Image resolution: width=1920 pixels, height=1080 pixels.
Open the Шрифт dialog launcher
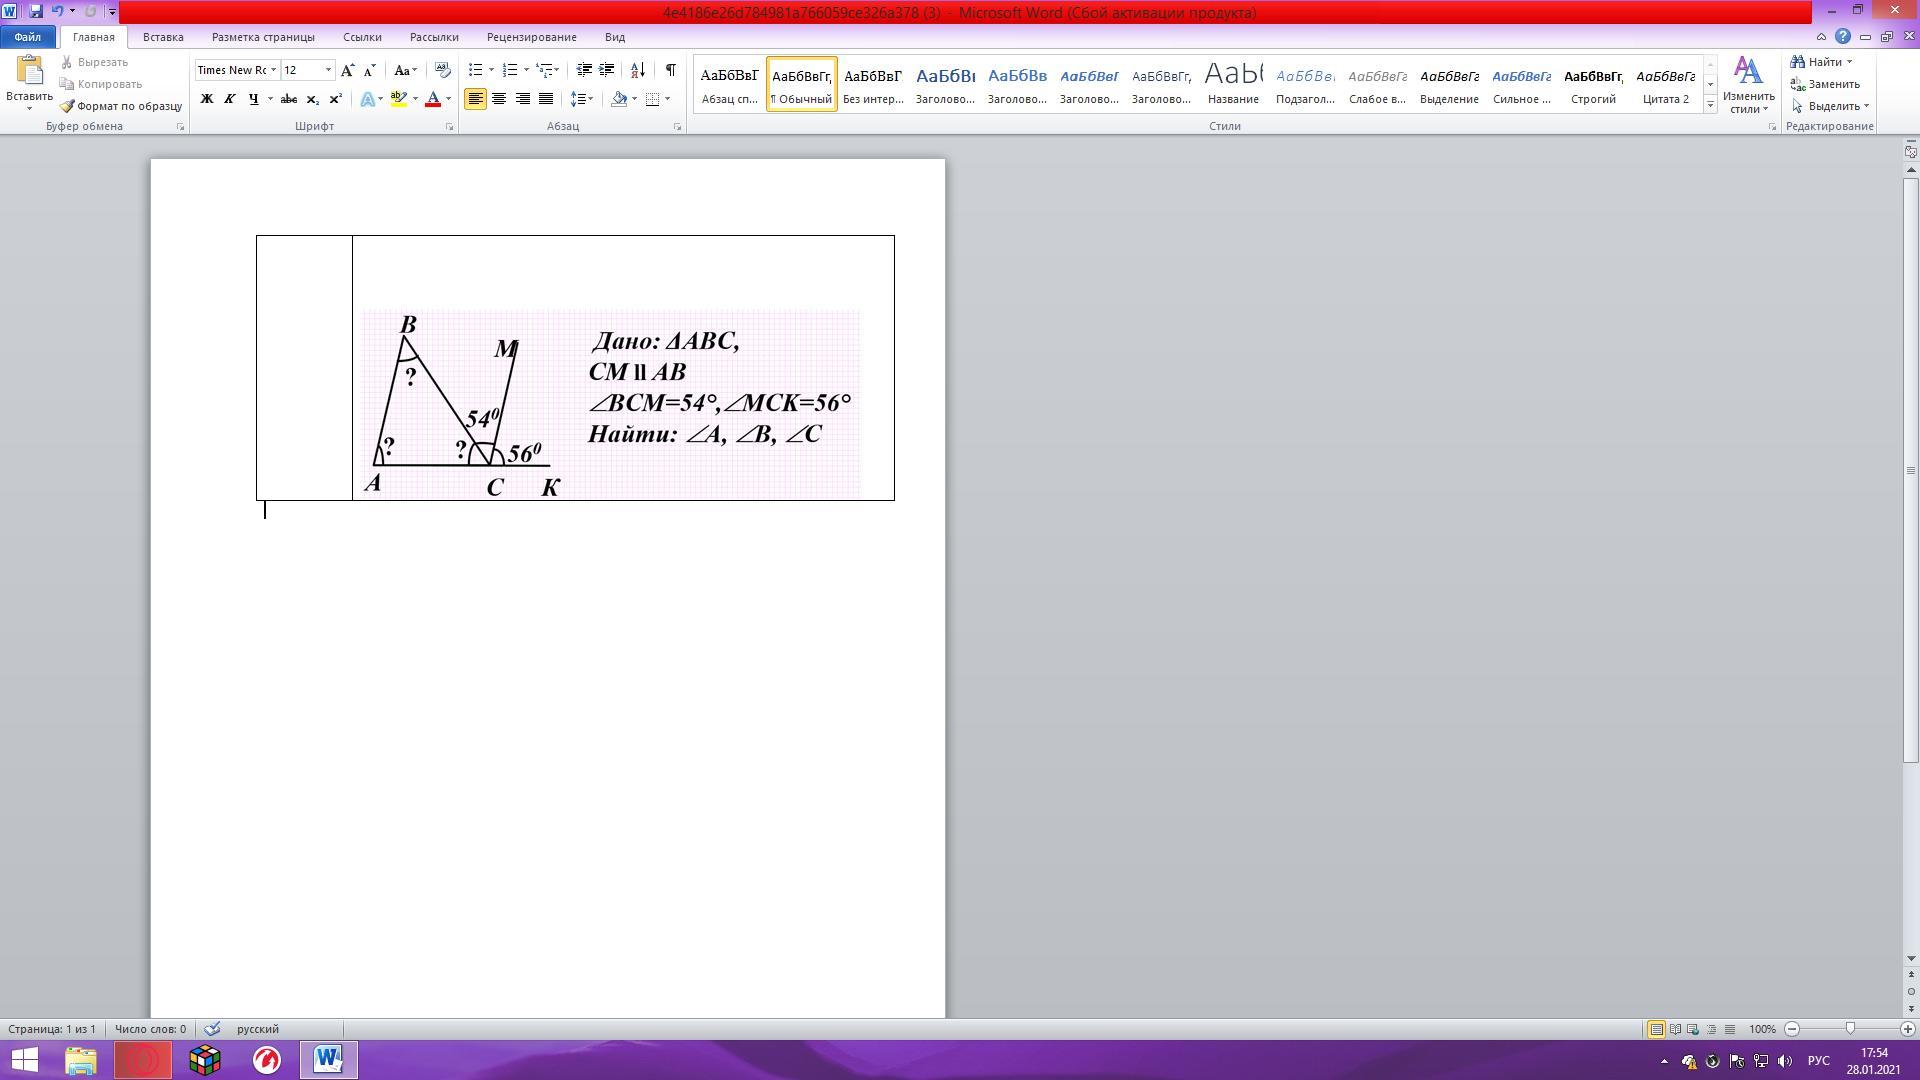[449, 127]
